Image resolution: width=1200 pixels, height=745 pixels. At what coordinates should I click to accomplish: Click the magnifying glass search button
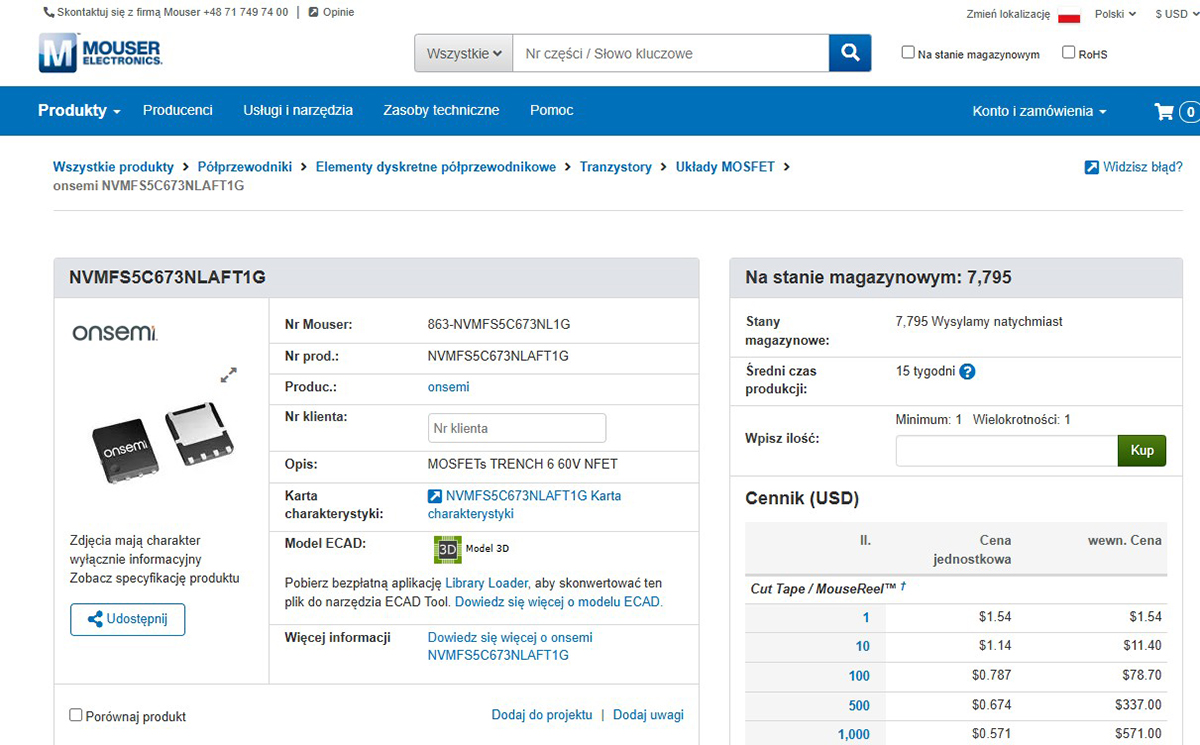click(x=850, y=53)
